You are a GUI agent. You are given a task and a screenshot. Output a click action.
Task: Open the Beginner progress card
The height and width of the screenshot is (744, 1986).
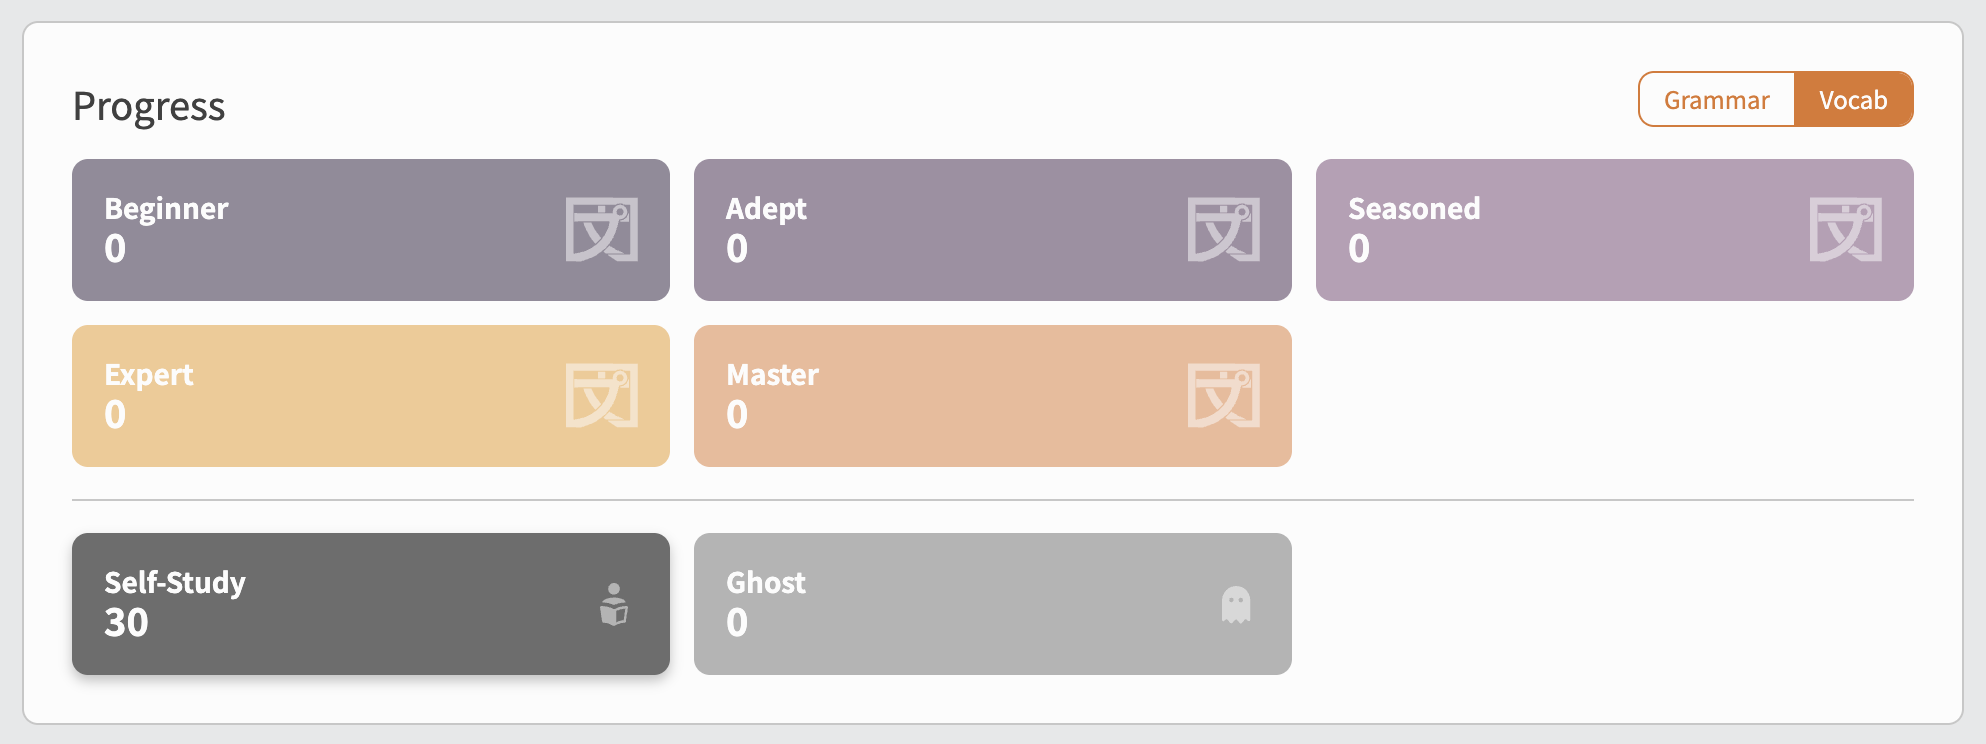tap(370, 230)
